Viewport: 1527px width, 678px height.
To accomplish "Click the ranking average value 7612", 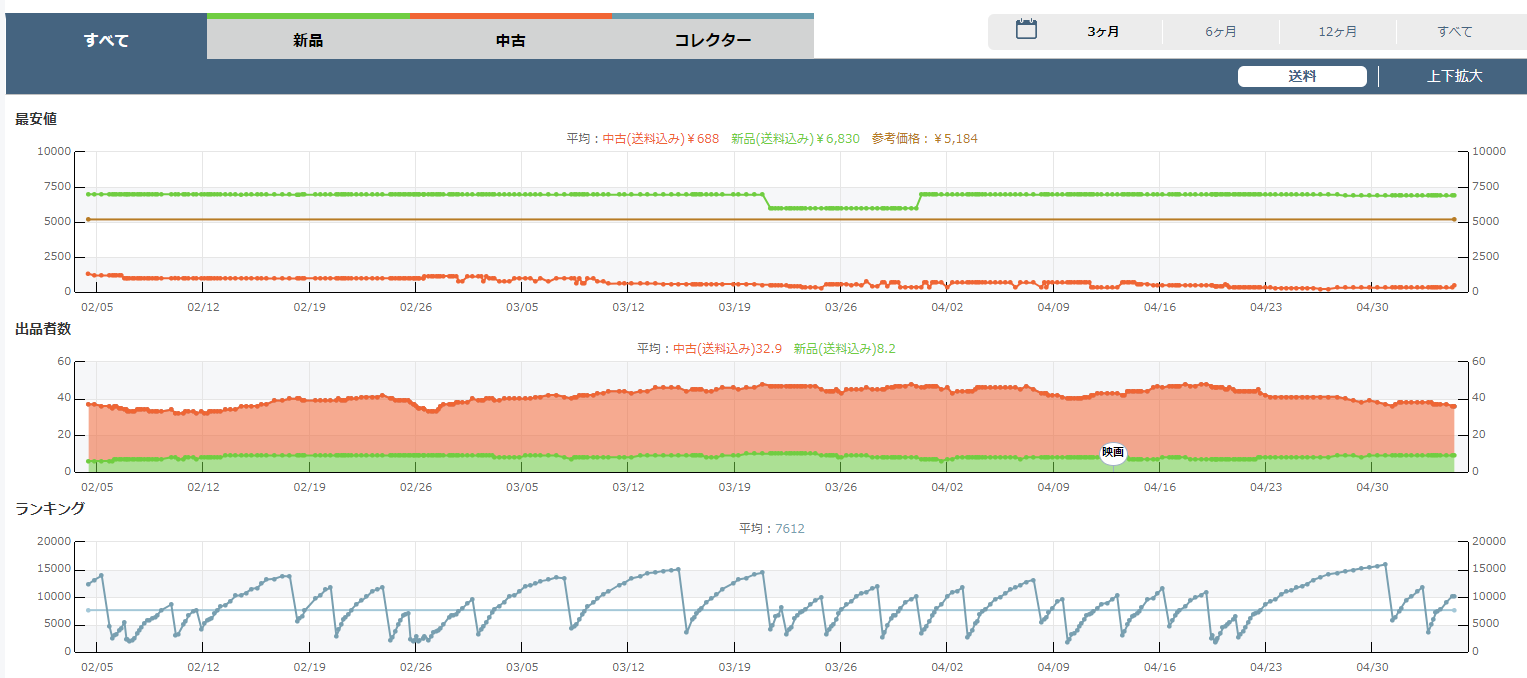I will click(789, 529).
